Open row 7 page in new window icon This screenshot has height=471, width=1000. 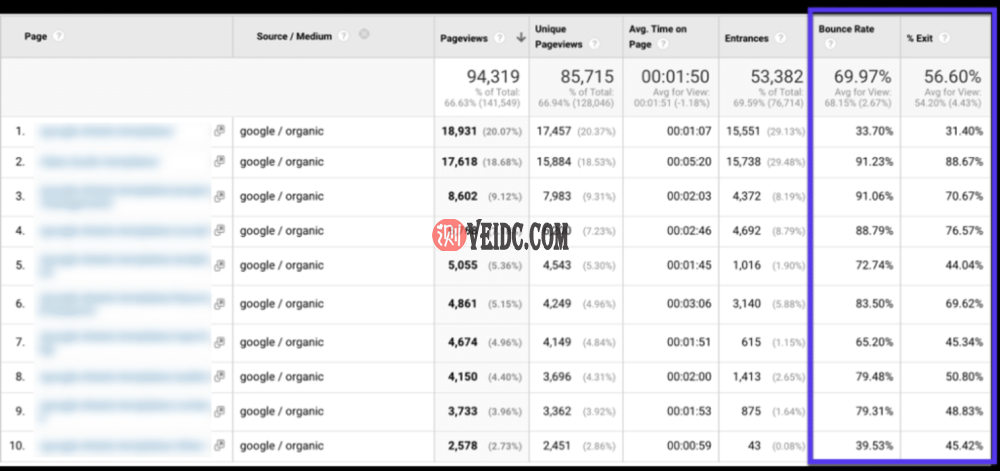[x=219, y=342]
